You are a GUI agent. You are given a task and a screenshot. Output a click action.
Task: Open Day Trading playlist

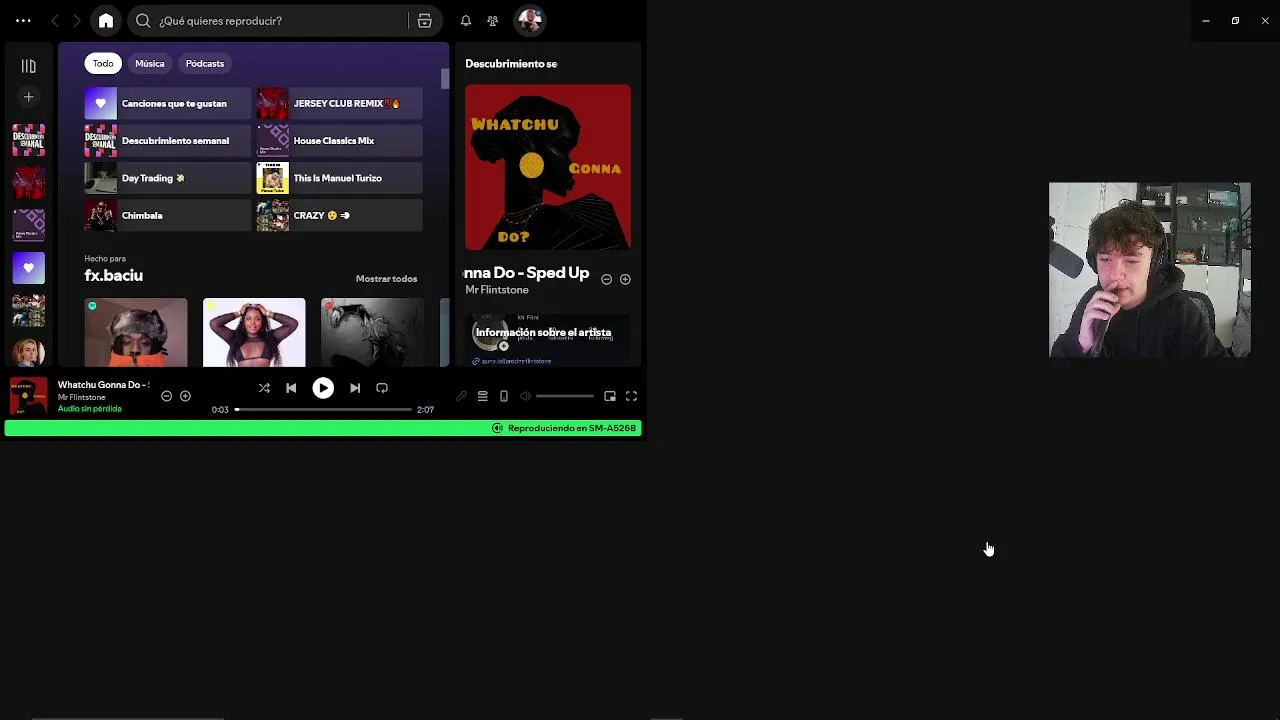point(167,178)
